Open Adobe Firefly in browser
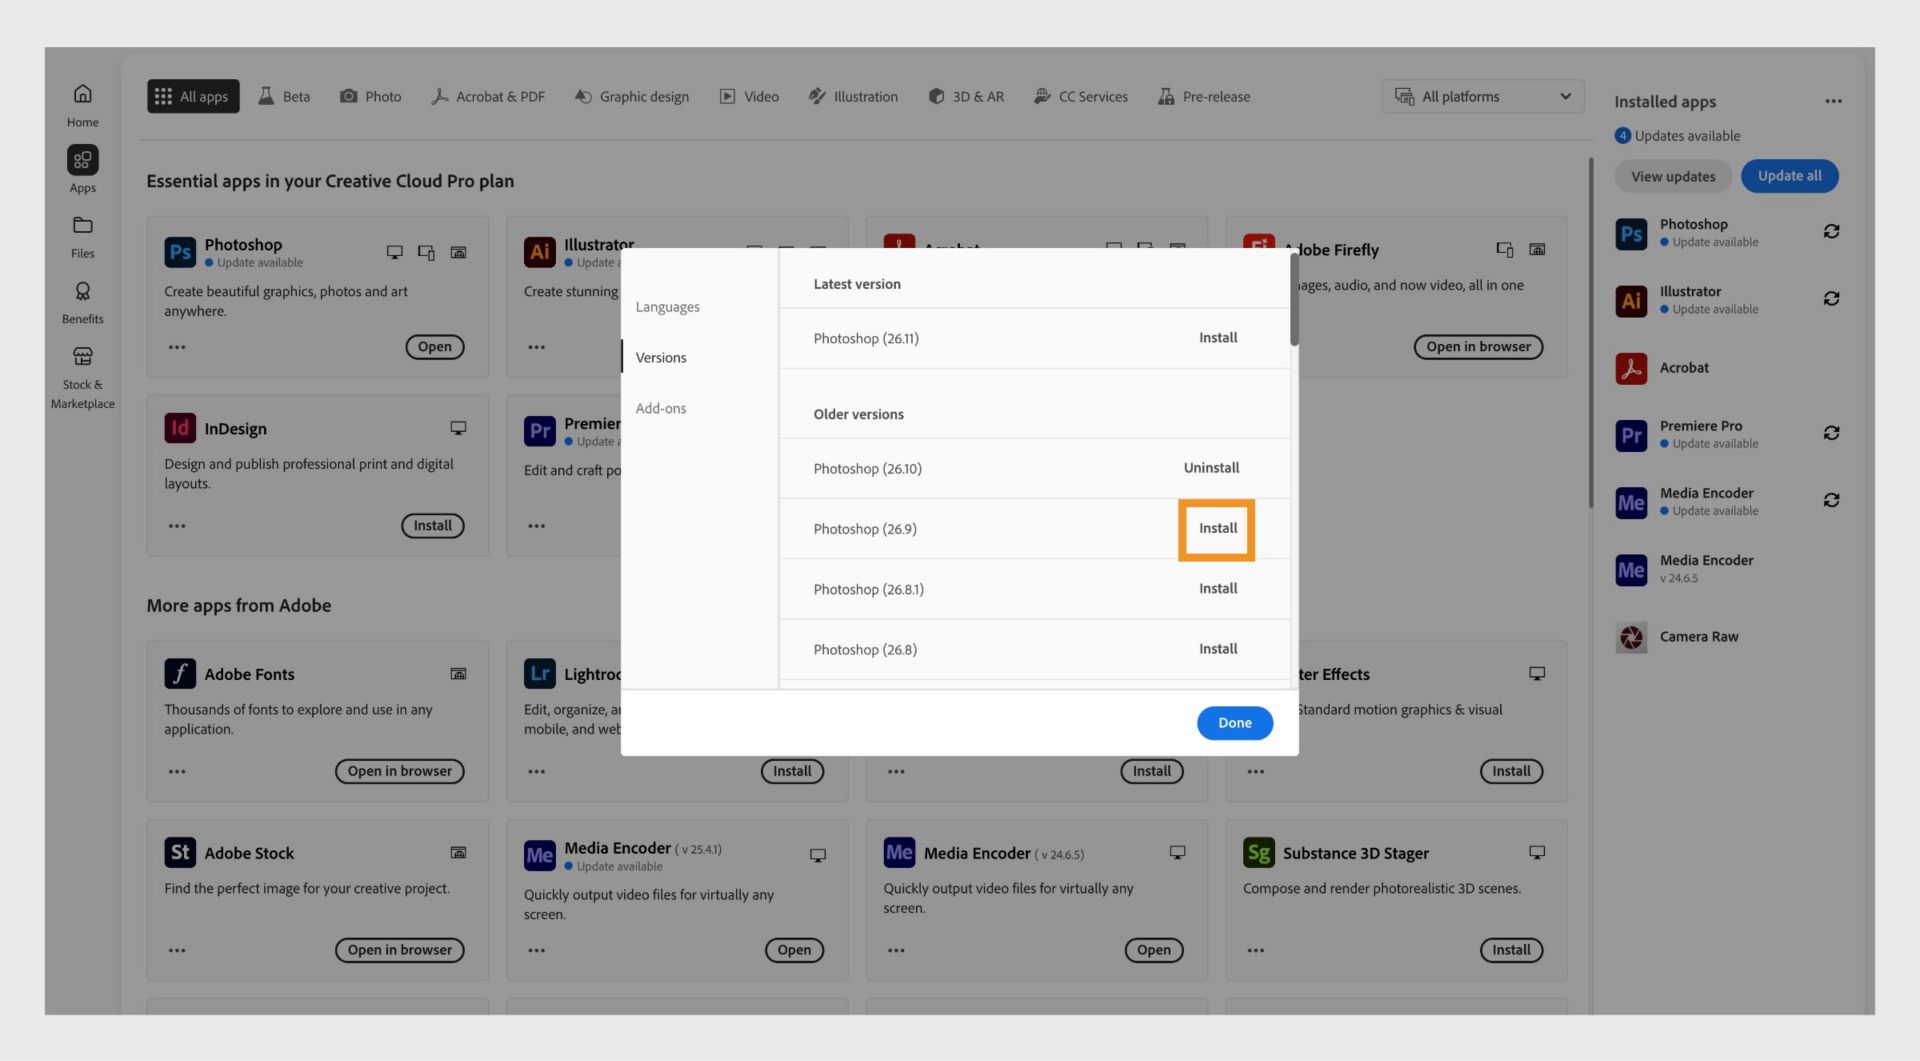The height and width of the screenshot is (1061, 1920). click(1478, 347)
